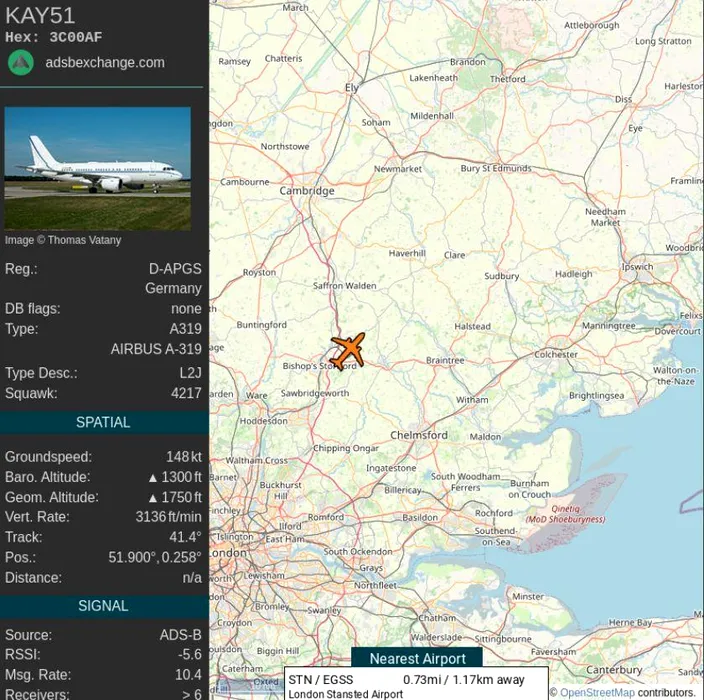Open the adsbexchange.com link

(105, 62)
